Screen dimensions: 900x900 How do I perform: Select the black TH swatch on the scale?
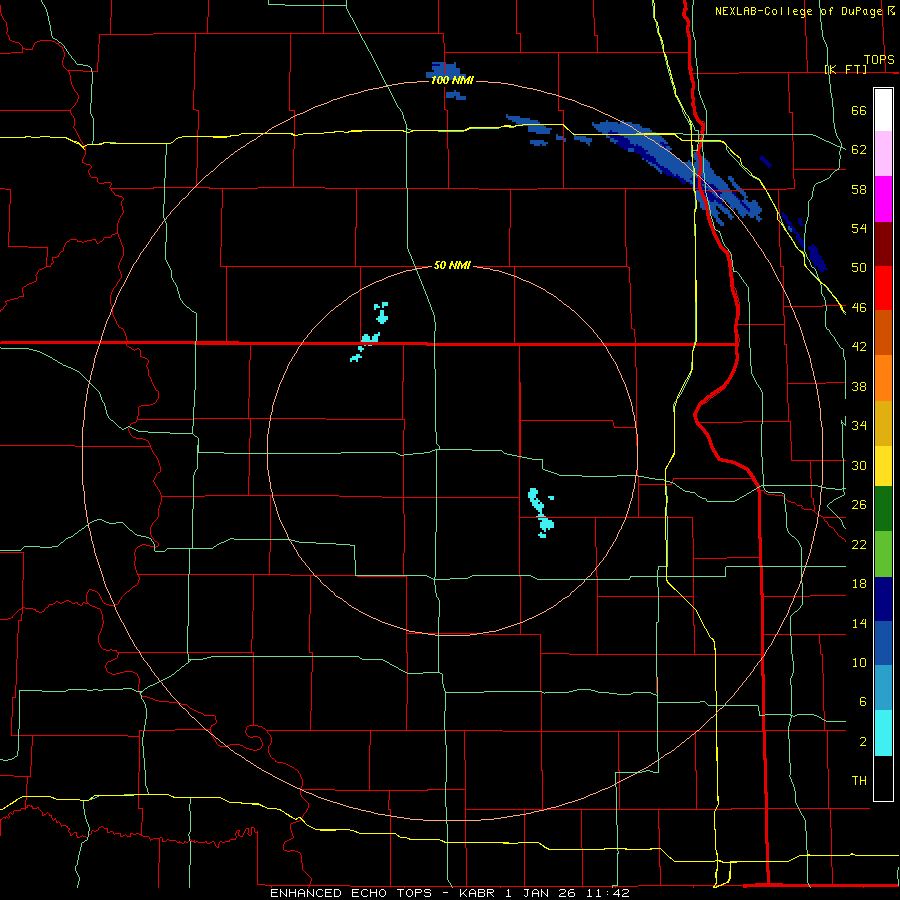(x=883, y=778)
